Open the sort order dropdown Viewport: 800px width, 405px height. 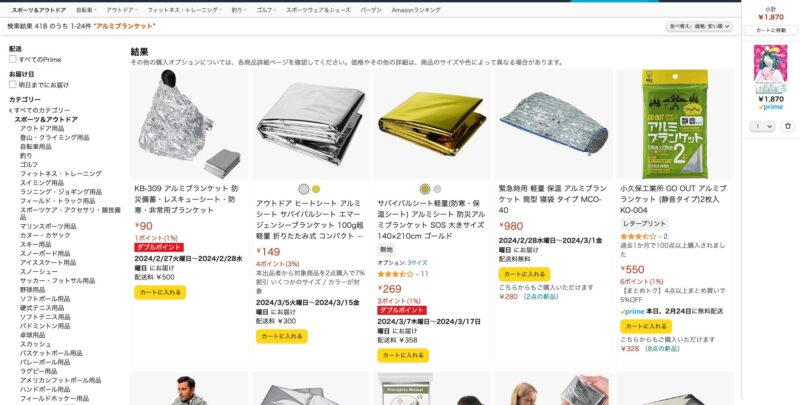(698, 26)
